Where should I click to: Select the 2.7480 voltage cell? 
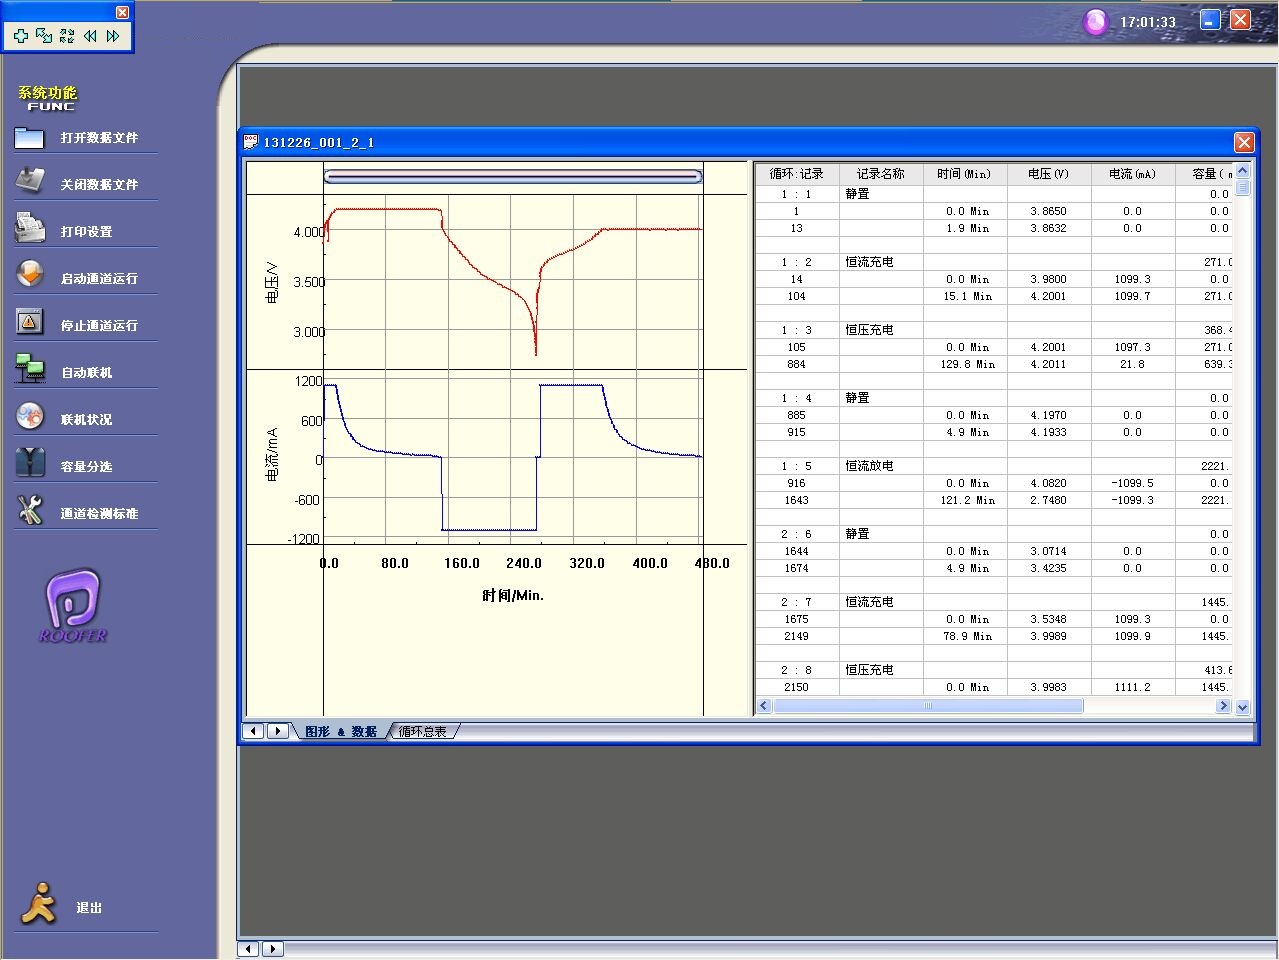coord(1049,500)
